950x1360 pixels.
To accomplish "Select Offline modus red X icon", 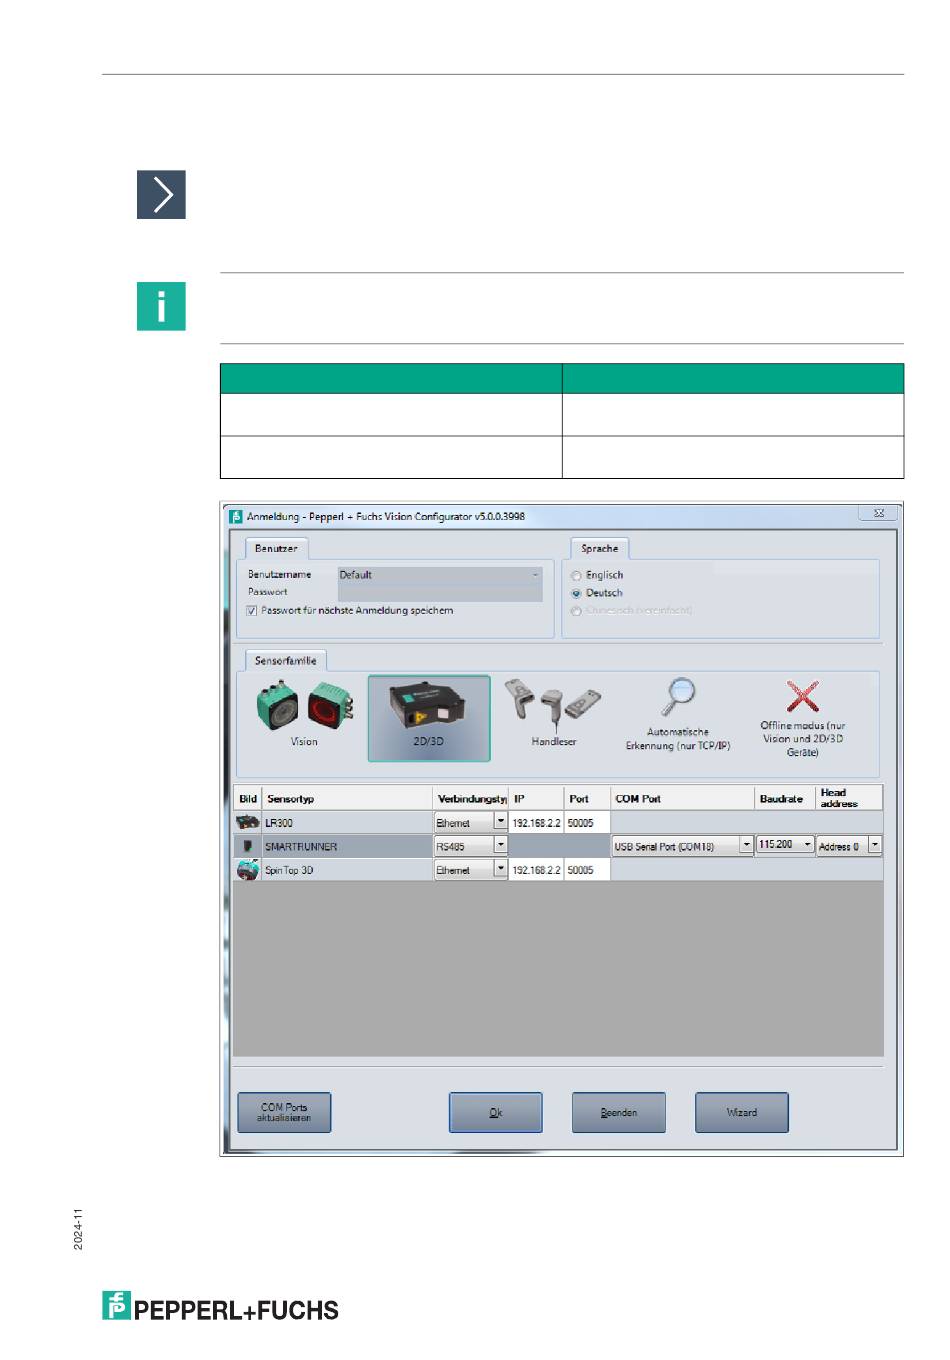I will tap(802, 697).
